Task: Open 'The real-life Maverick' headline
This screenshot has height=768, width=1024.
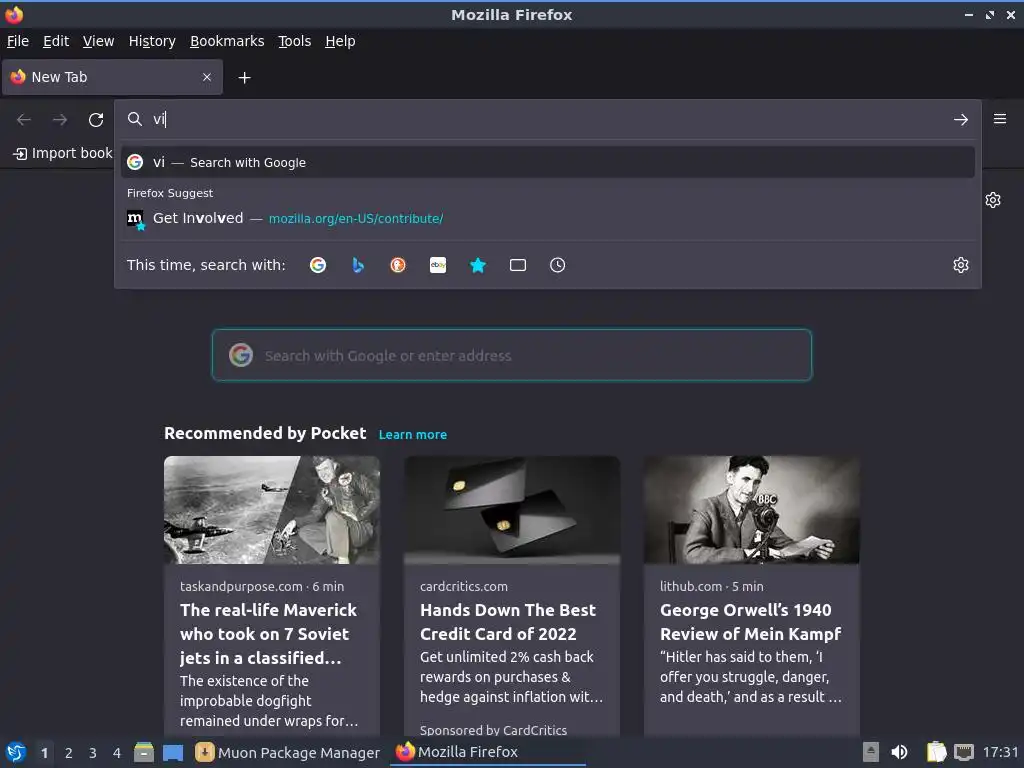Action: click(268, 634)
